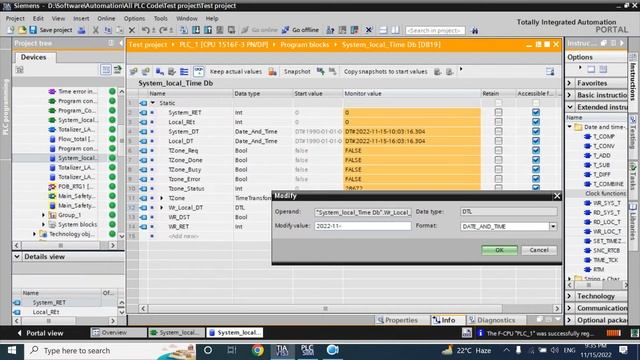640x360 pixels.
Task: Open the Tools menu
Action: [160, 18]
